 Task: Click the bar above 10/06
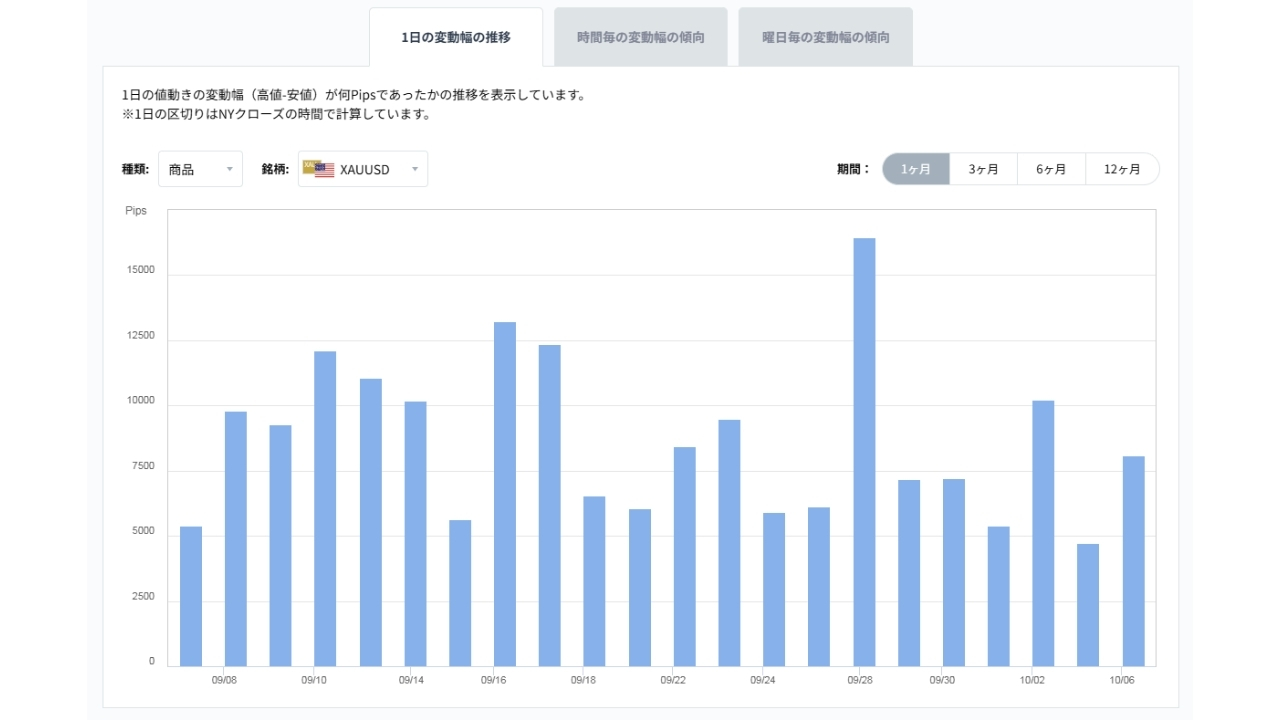(1133, 561)
